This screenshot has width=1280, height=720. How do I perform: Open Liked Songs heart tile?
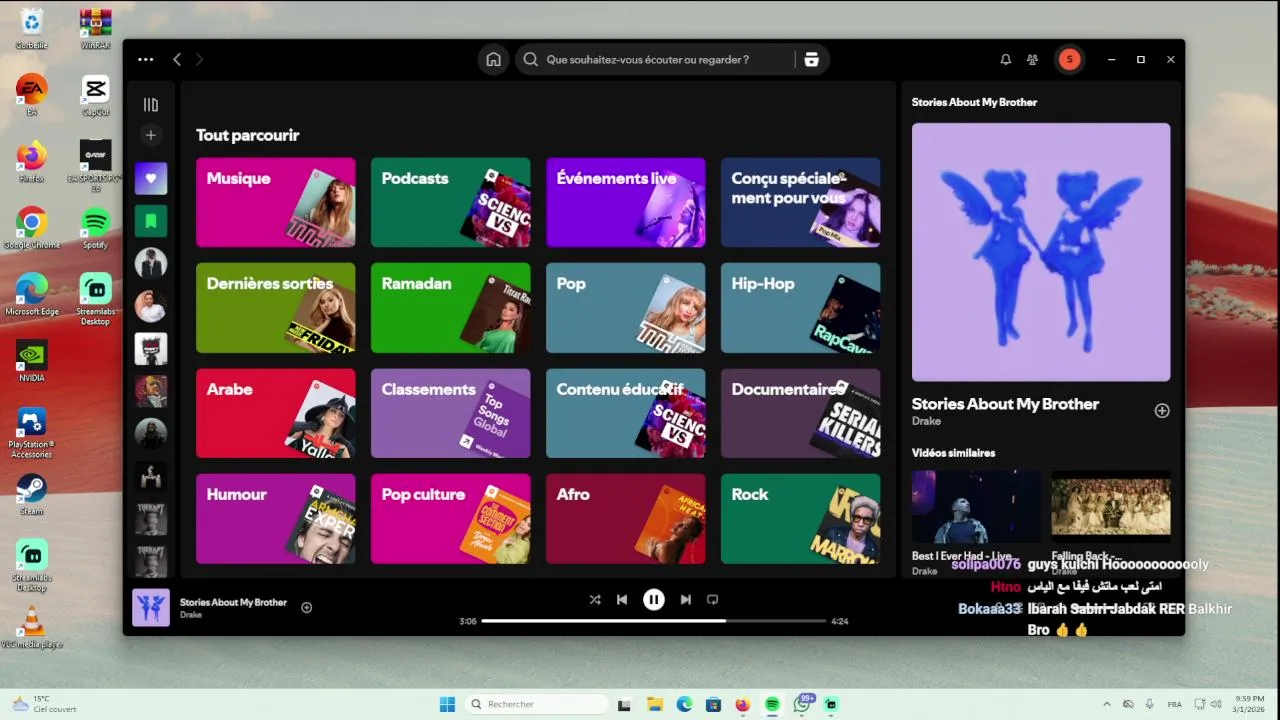151,179
